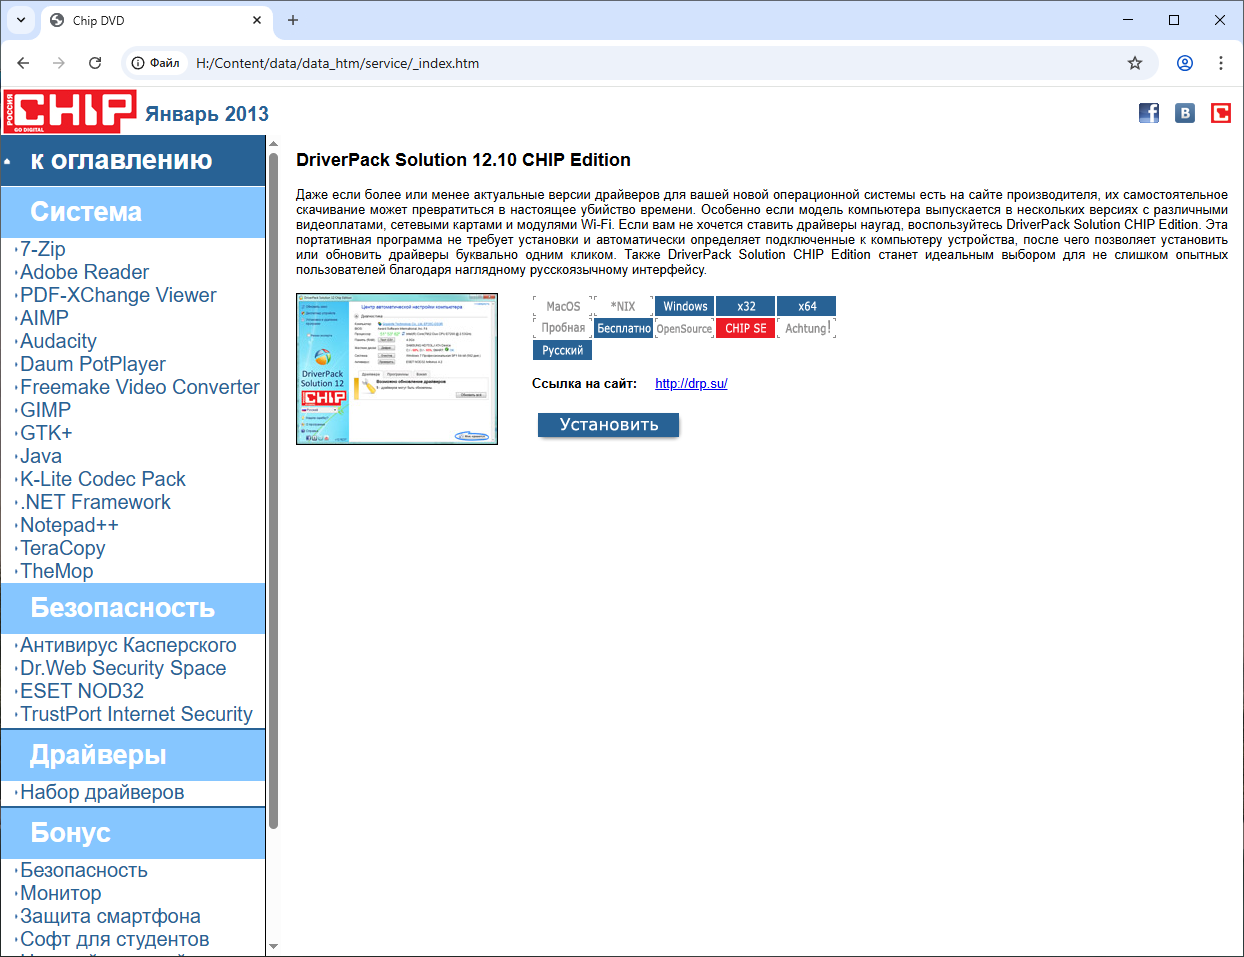
Task: Open the GTK+ entry
Action: point(46,433)
